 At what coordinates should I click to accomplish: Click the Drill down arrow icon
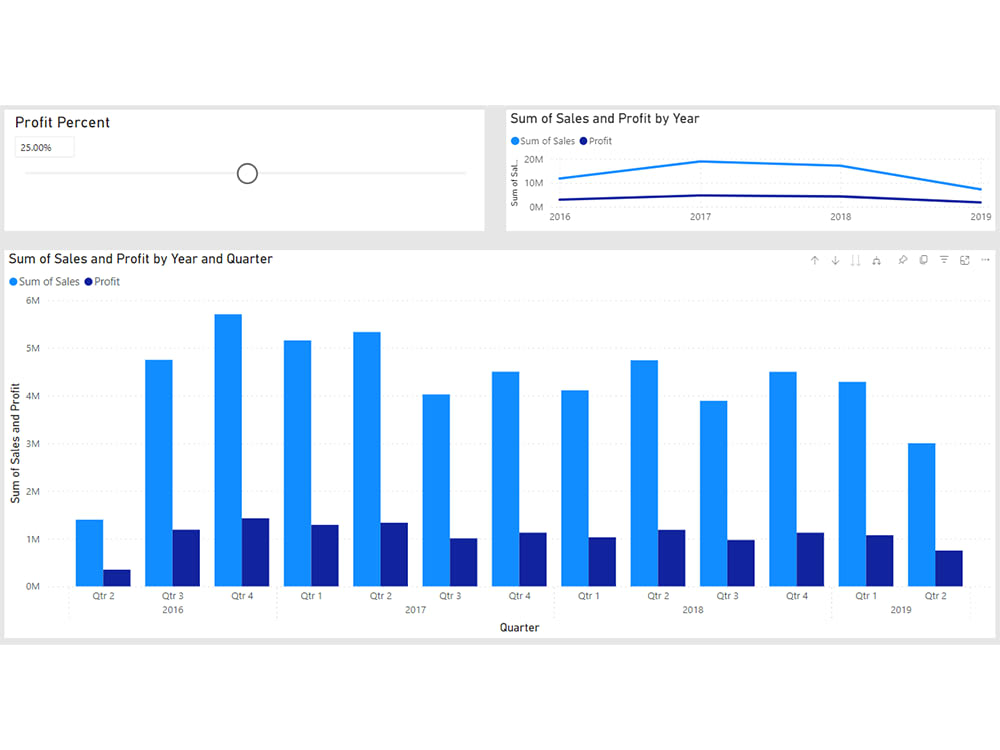[x=835, y=260]
